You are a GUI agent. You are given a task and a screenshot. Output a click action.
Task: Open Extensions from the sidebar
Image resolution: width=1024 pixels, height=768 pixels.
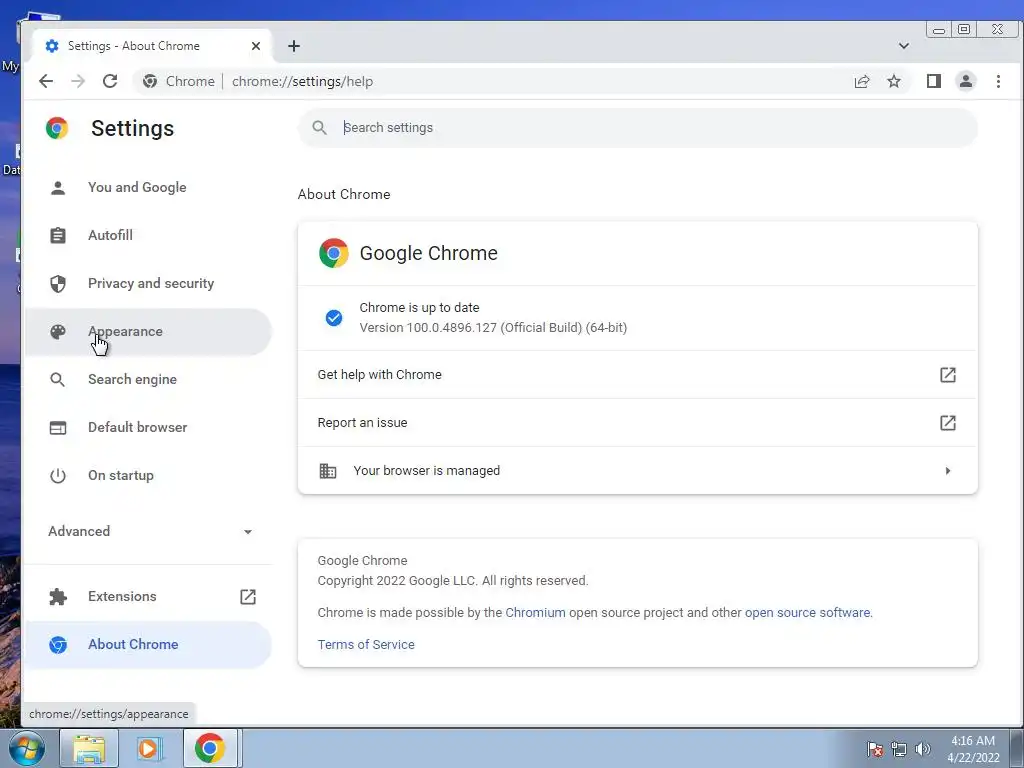[148, 596]
